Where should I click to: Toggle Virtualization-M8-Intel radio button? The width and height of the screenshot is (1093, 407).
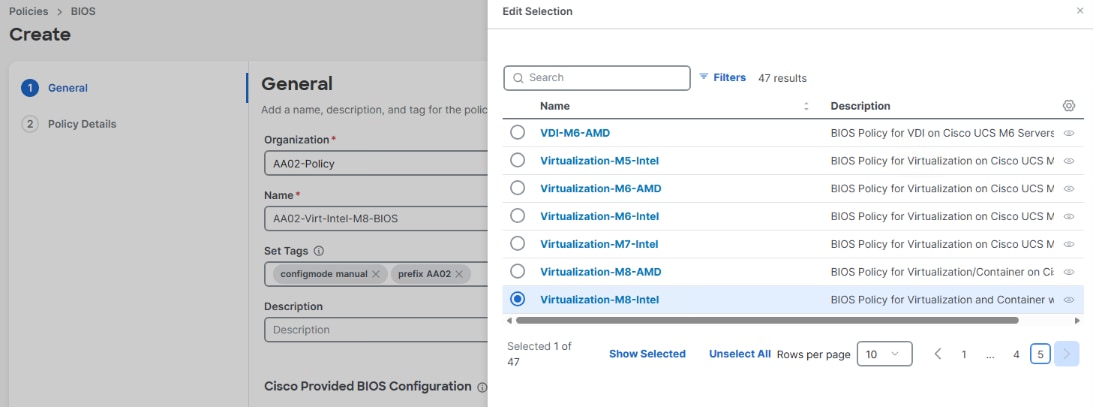tap(517, 299)
